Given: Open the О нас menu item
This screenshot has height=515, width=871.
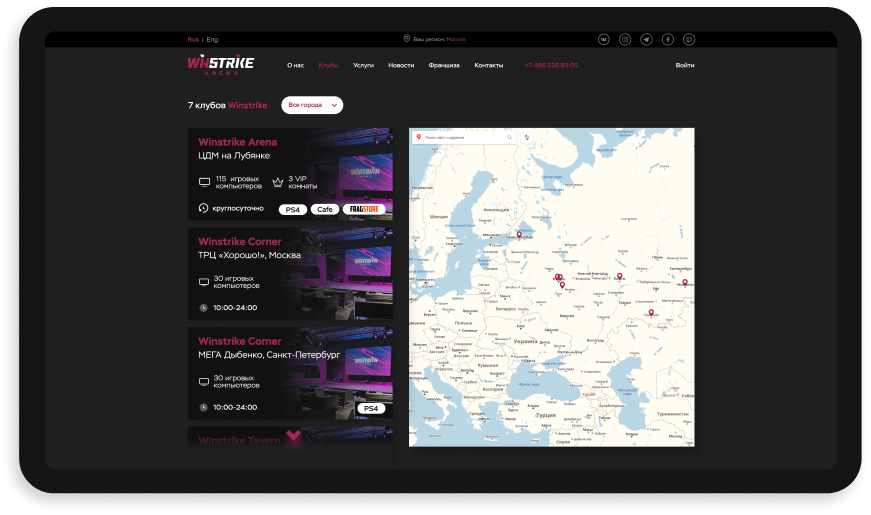Looking at the screenshot, I should click(296, 66).
